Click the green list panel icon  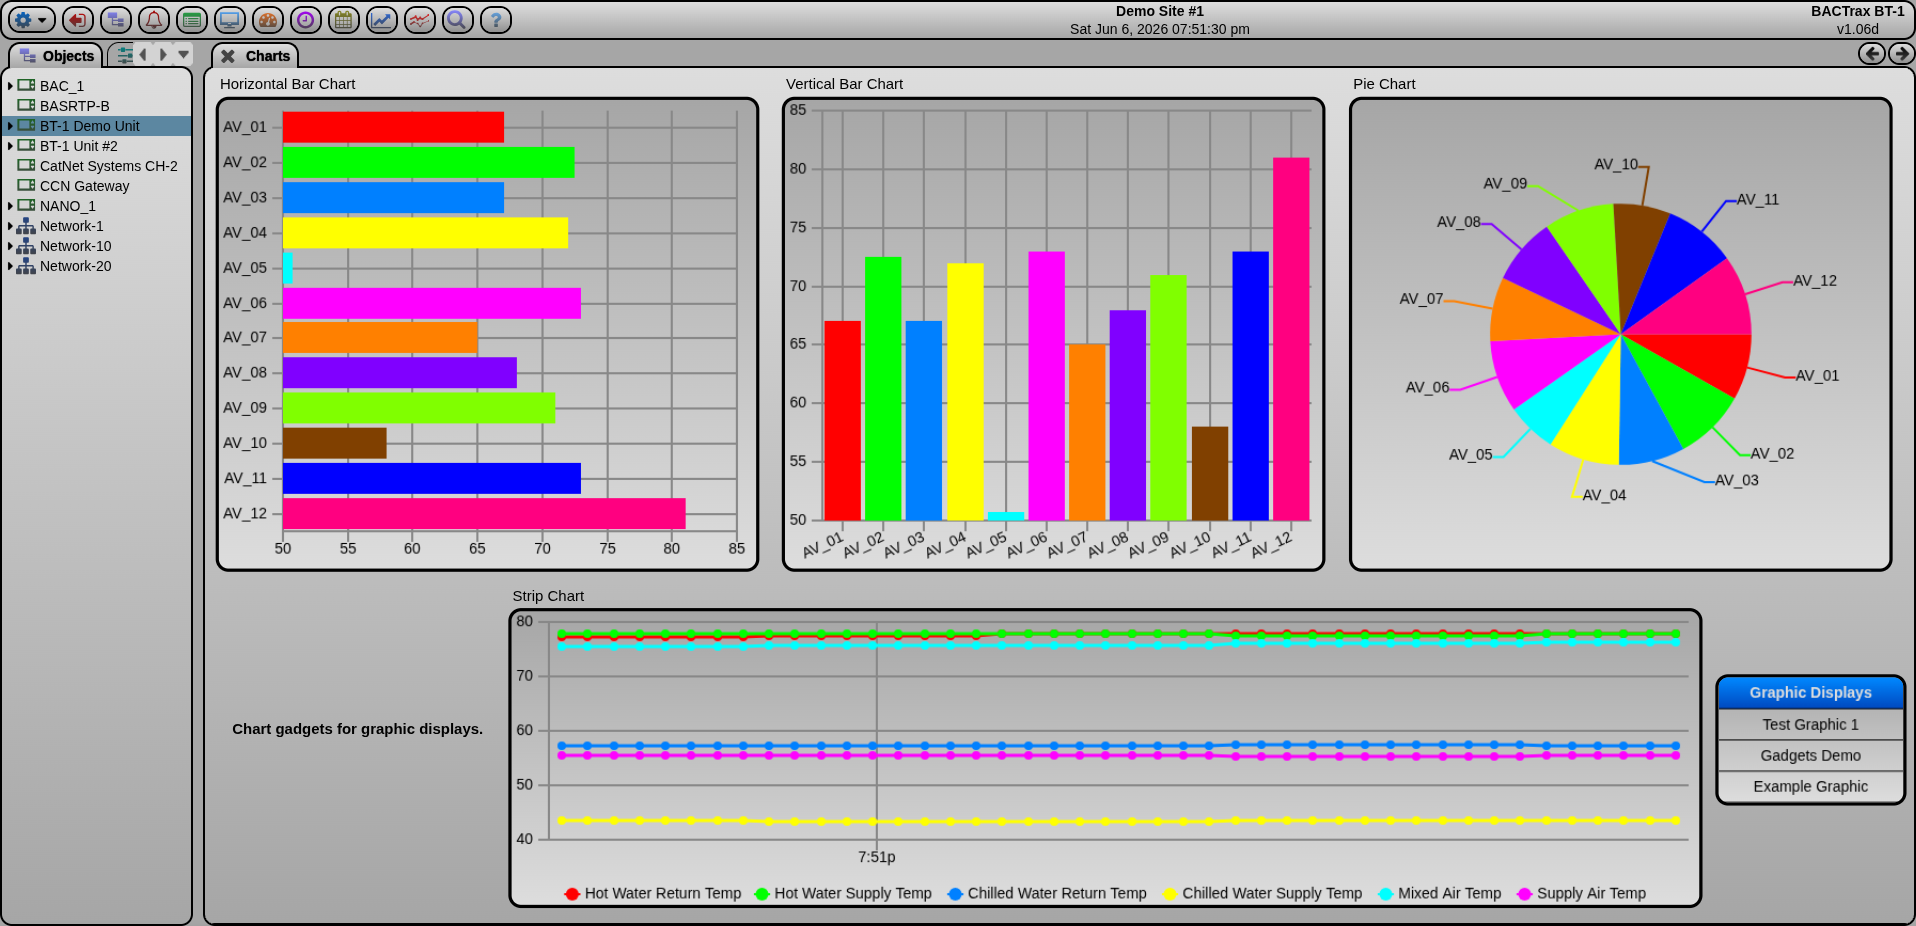(x=192, y=20)
